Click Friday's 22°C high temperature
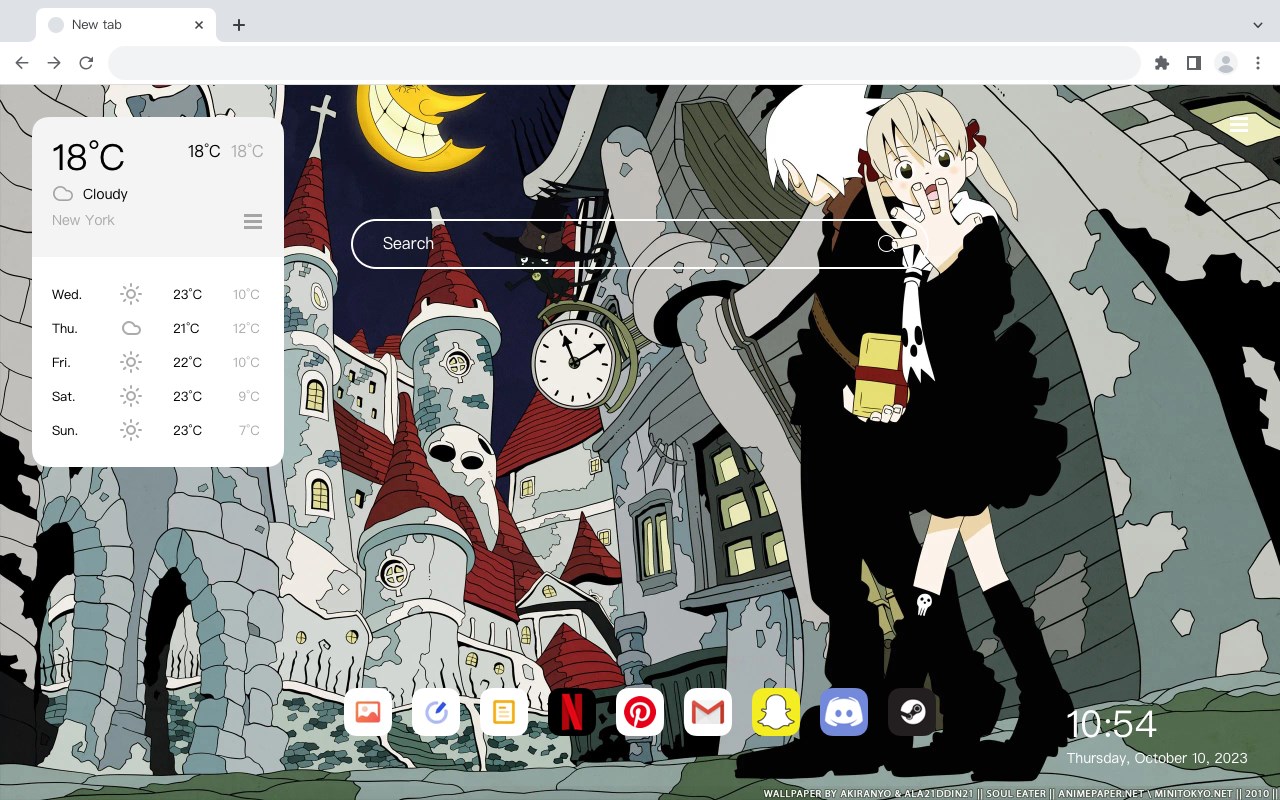 [x=187, y=362]
